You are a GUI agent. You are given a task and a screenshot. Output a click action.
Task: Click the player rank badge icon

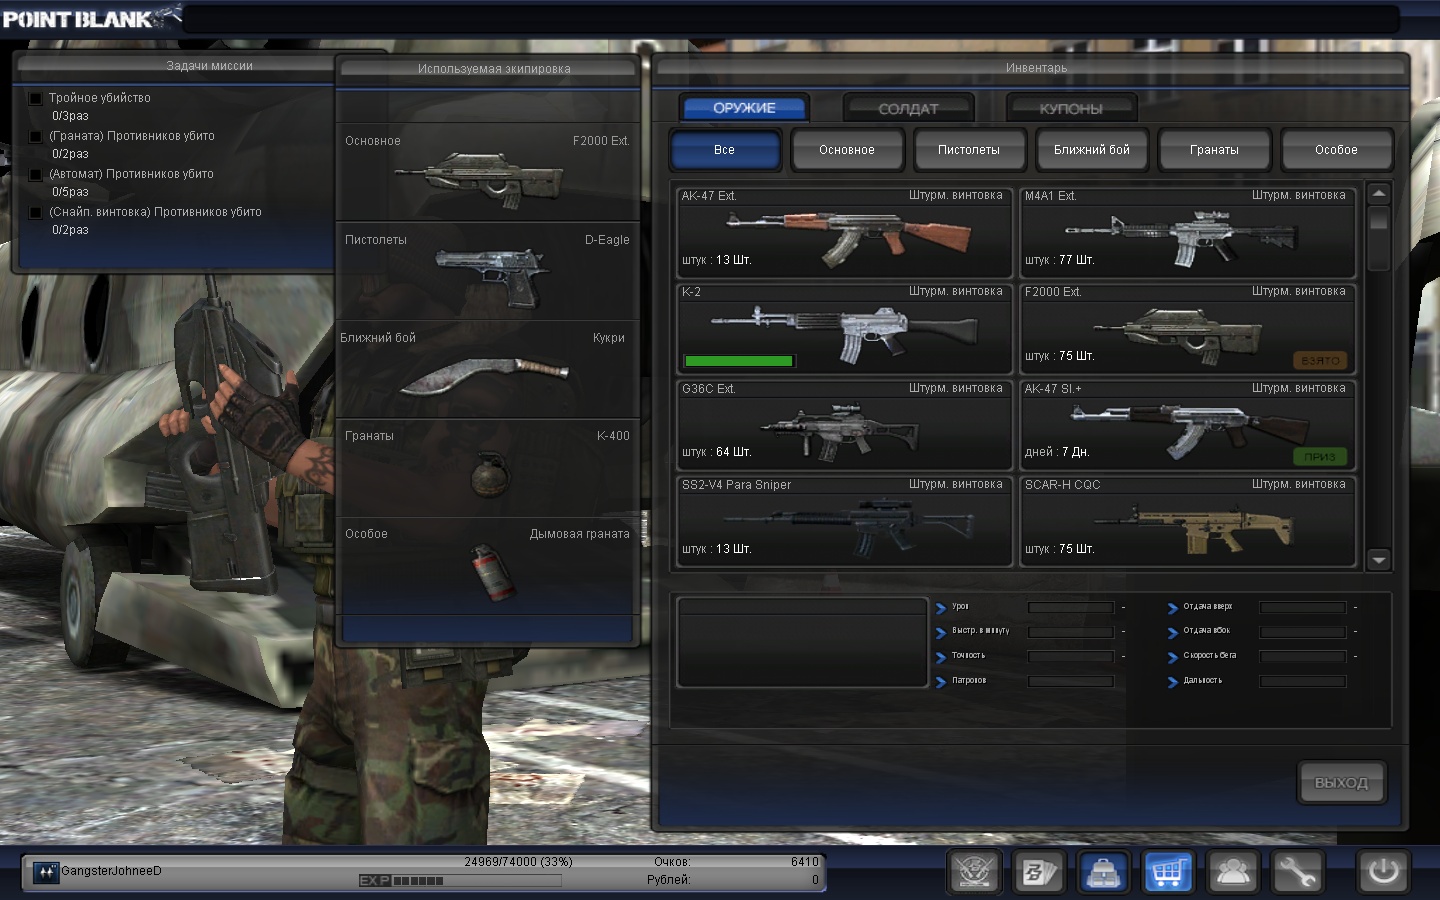tap(46, 872)
